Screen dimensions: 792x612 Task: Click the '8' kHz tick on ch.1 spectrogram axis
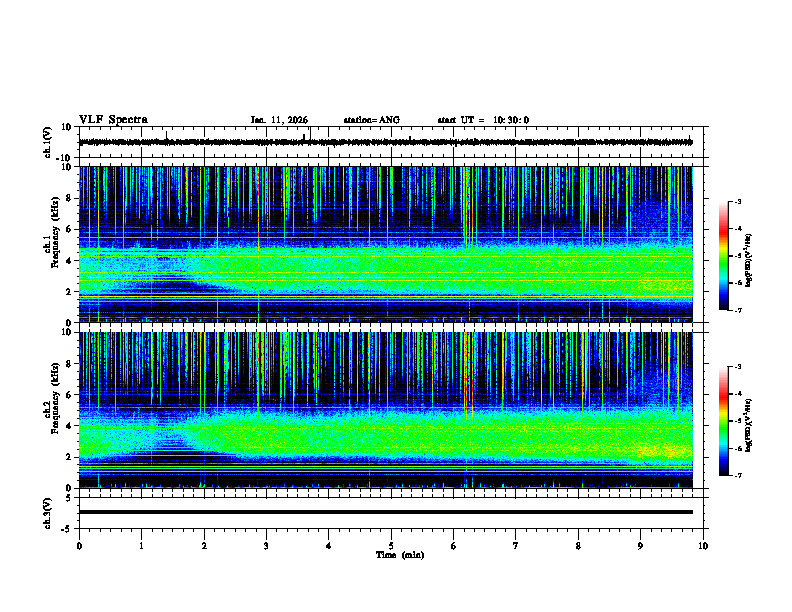tap(69, 198)
